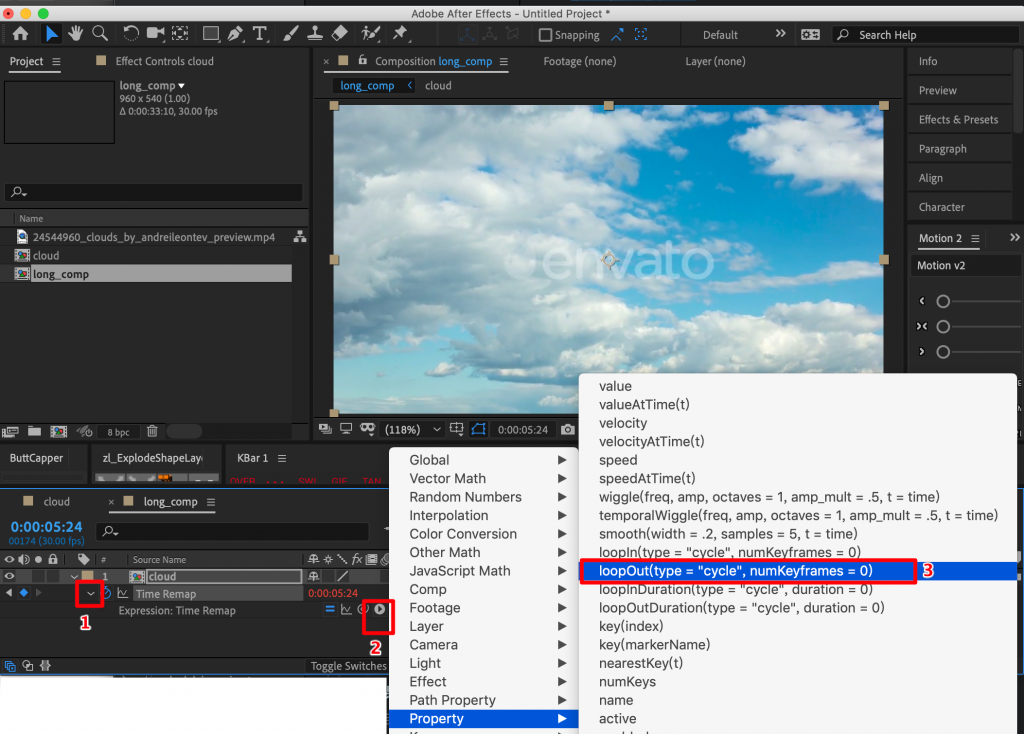1024x734 pixels.
Task: Go to the Home screen icon
Action: click(x=20, y=34)
